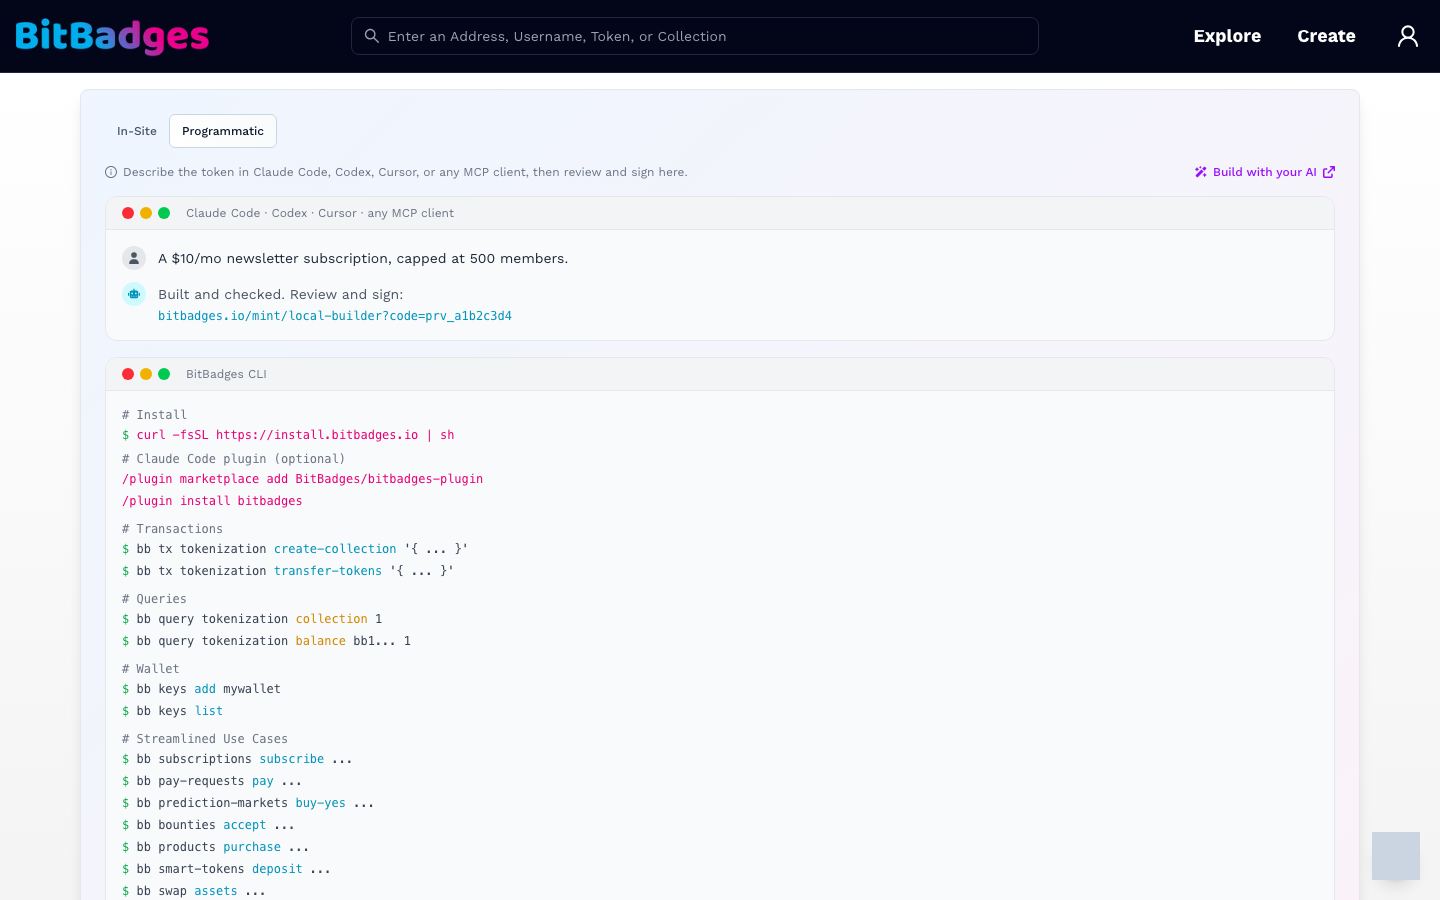
Task: Click '# Streamlined Use Cases' comment
Action: (x=205, y=739)
